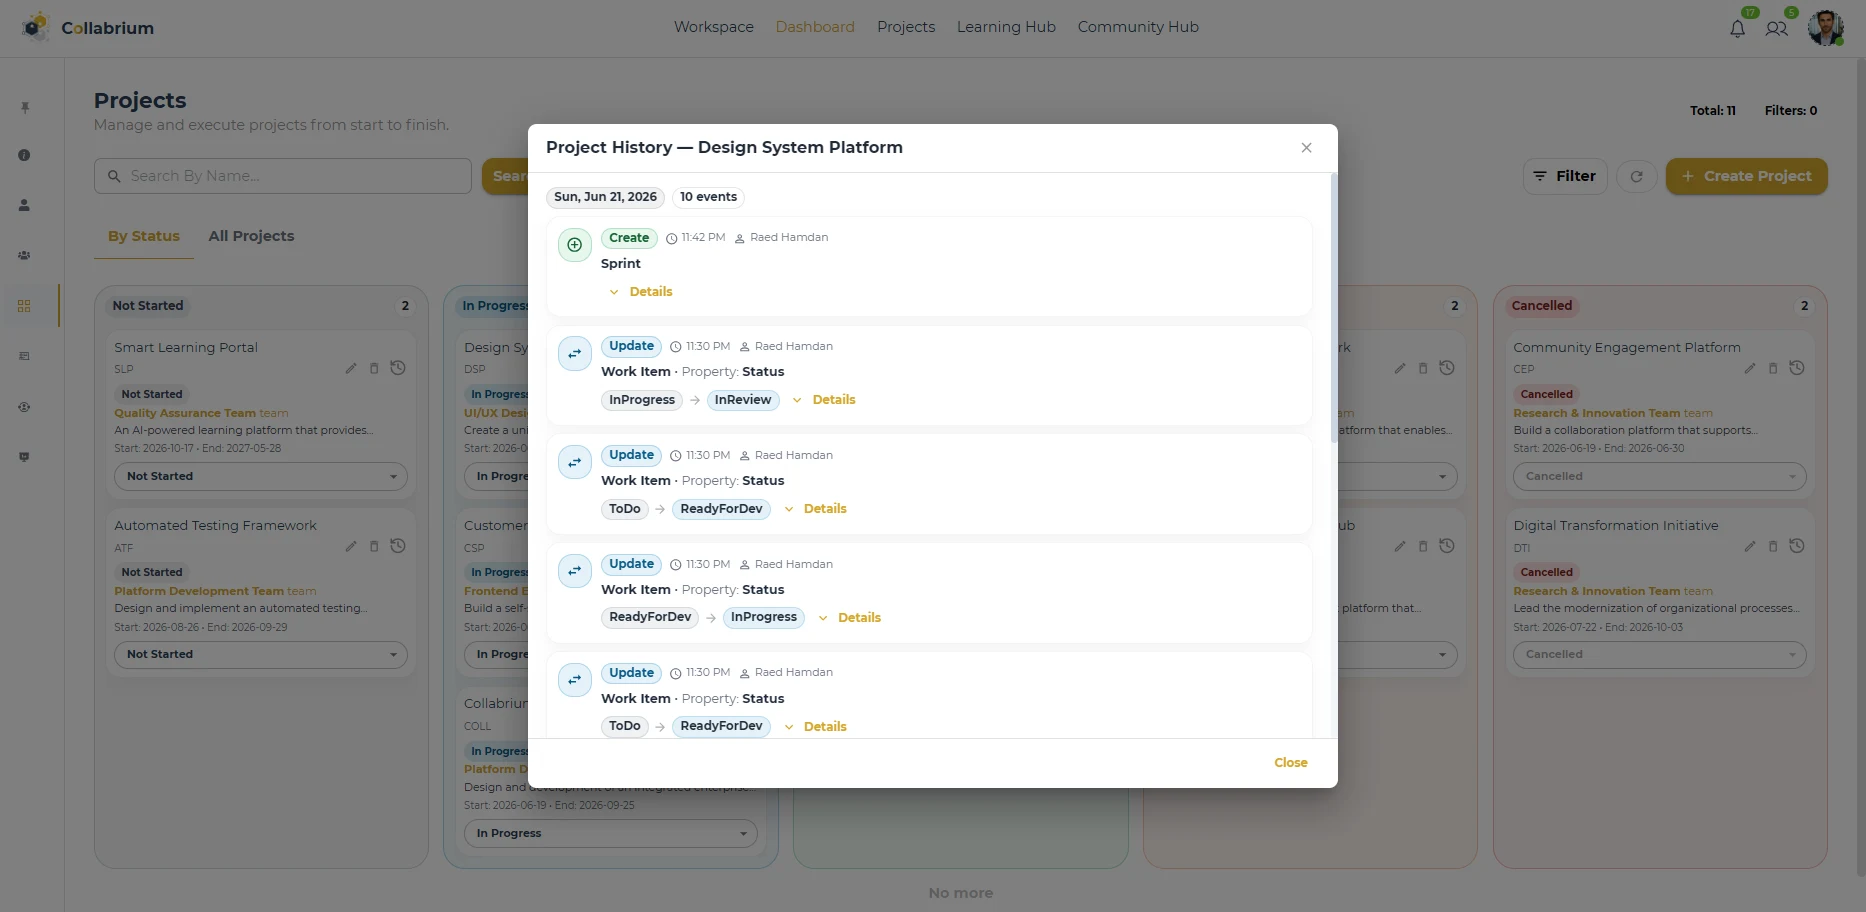Open Automated Testing Framework status dropdown
Viewport: 1866px width, 912px height.
261,655
